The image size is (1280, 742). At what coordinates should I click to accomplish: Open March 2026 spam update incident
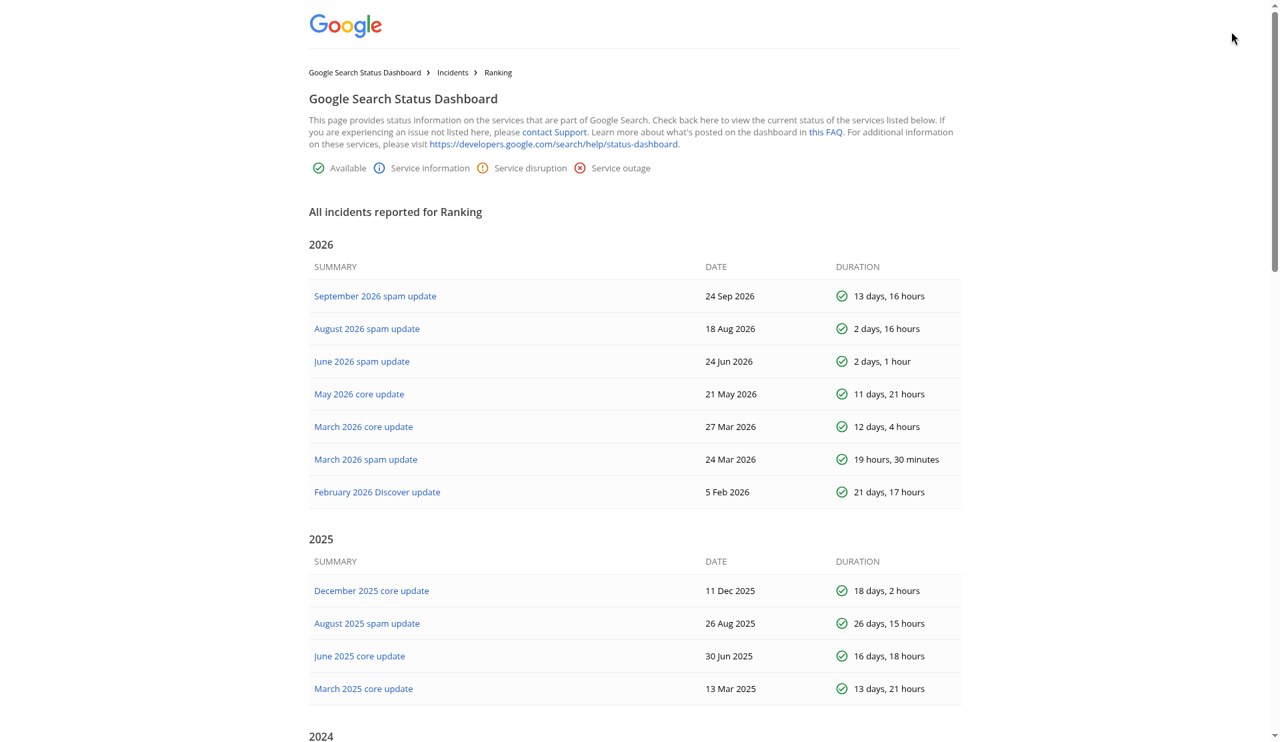tap(366, 460)
